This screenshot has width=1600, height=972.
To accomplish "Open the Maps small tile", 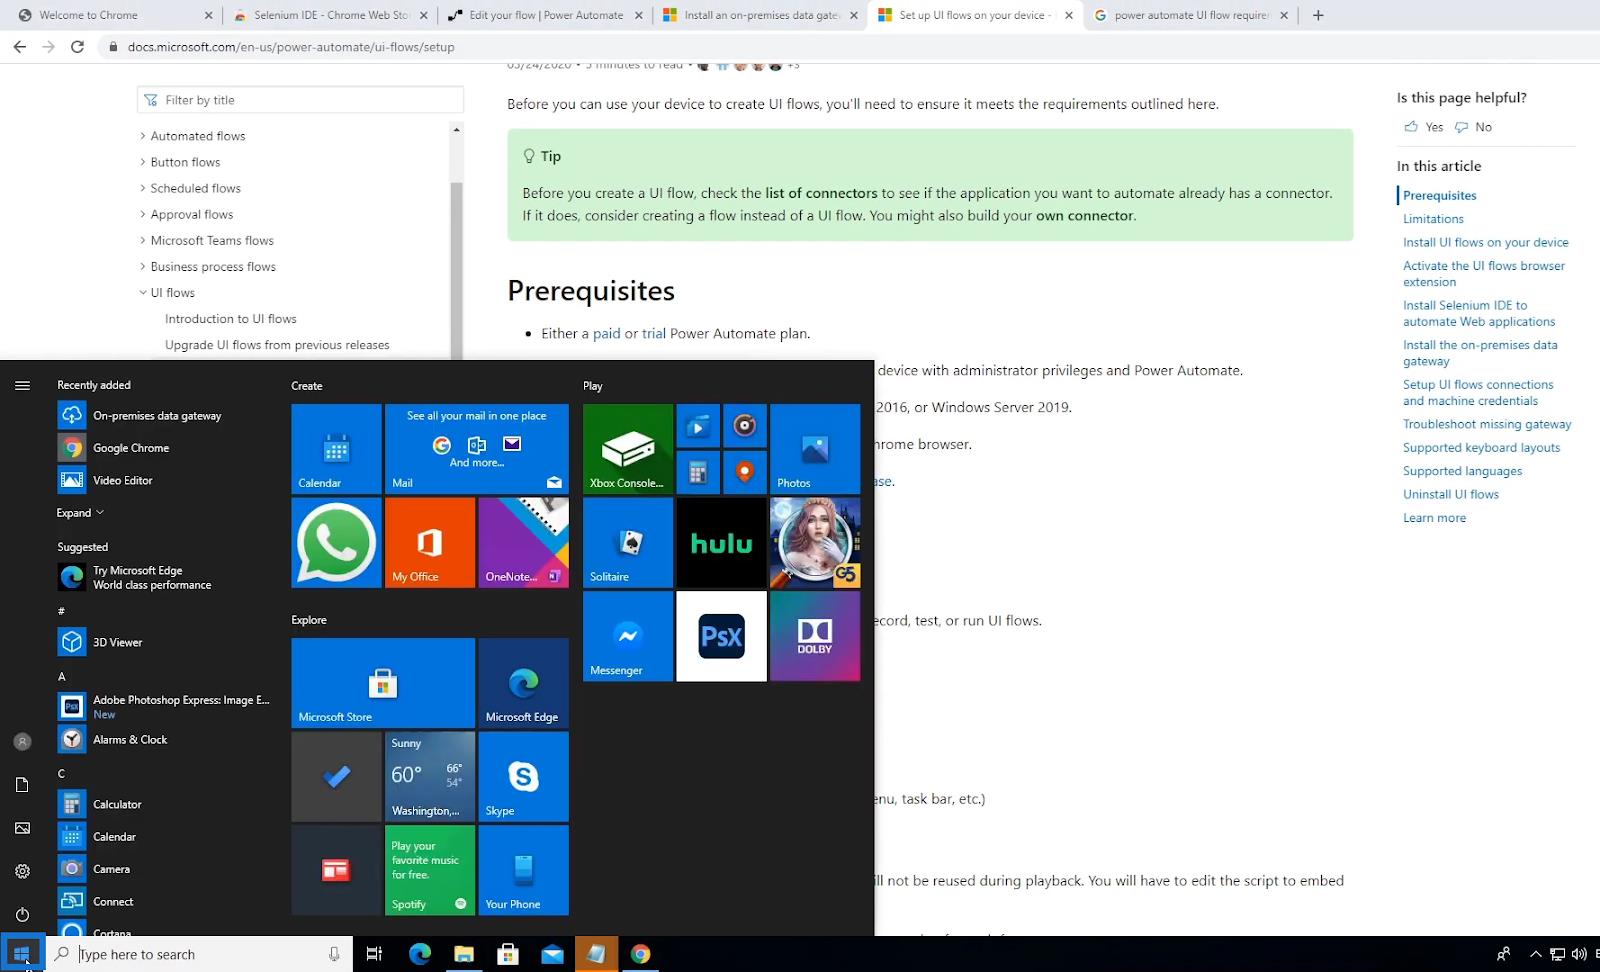I will (x=745, y=472).
